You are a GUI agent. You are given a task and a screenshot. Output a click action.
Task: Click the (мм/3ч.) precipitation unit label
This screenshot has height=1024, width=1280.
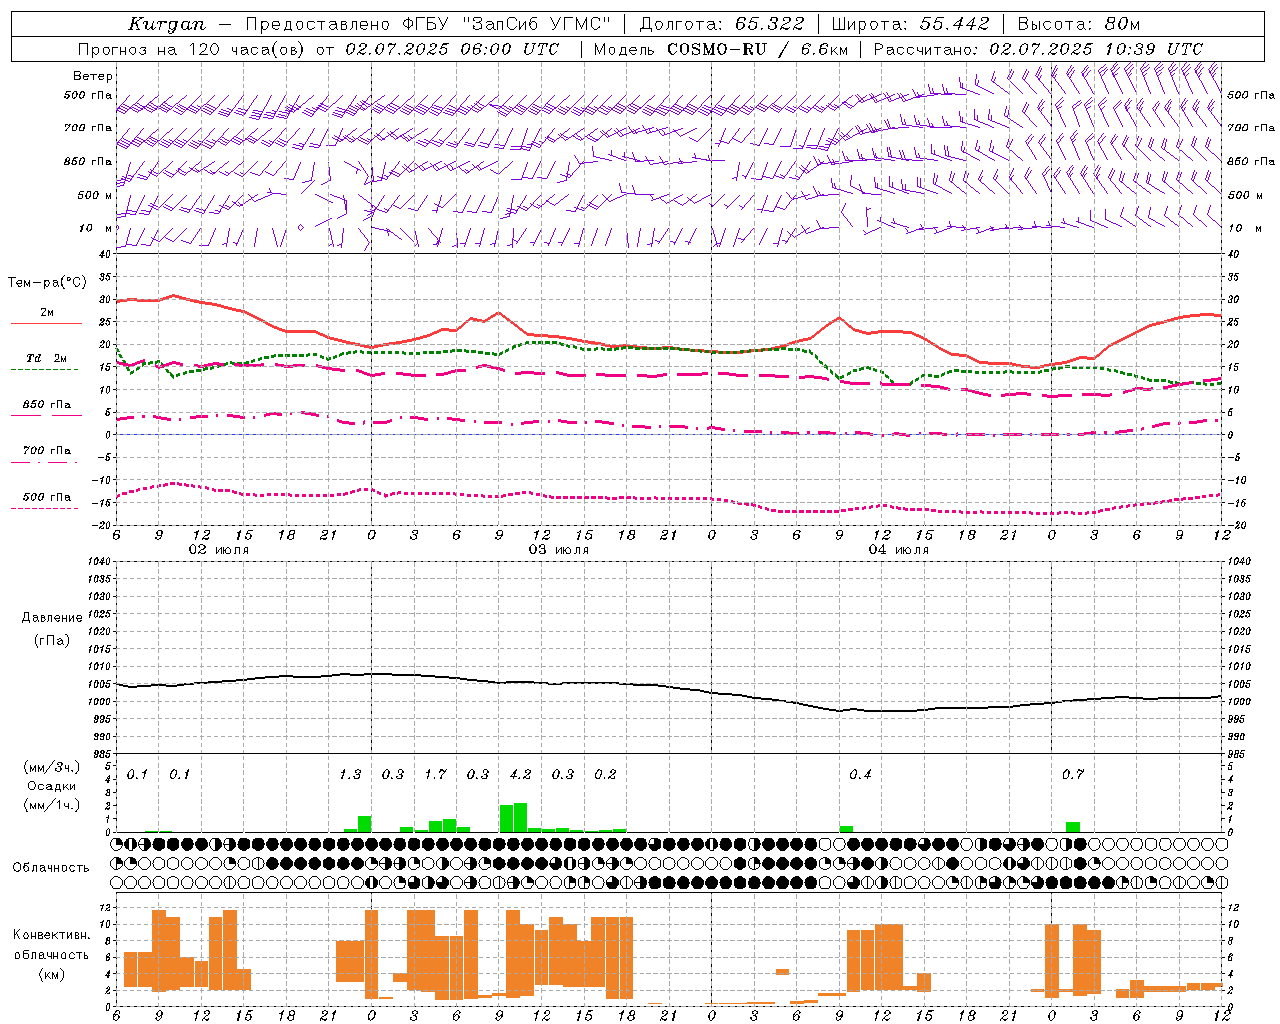click(51, 768)
